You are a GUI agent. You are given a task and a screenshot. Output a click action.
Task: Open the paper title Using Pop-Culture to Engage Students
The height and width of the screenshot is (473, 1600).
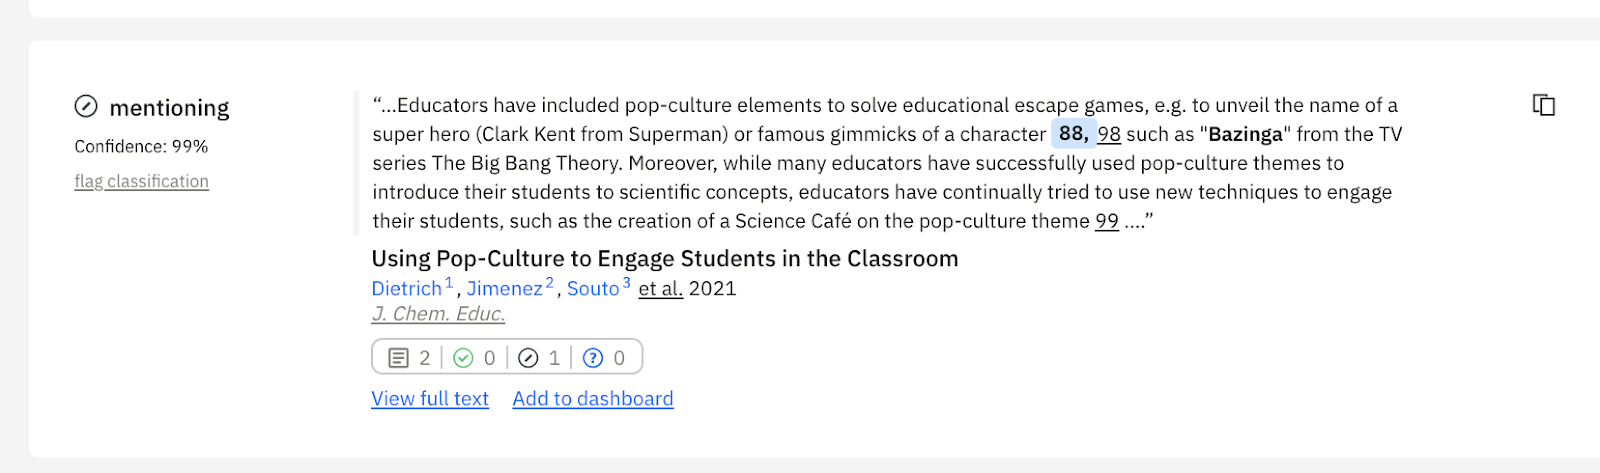coord(664,259)
